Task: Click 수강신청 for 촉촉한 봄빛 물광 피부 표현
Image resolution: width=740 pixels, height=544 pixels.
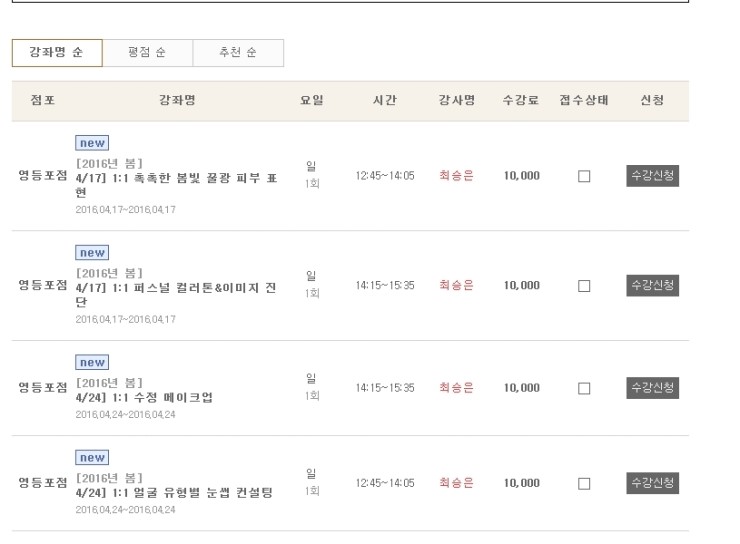Action: click(x=653, y=176)
